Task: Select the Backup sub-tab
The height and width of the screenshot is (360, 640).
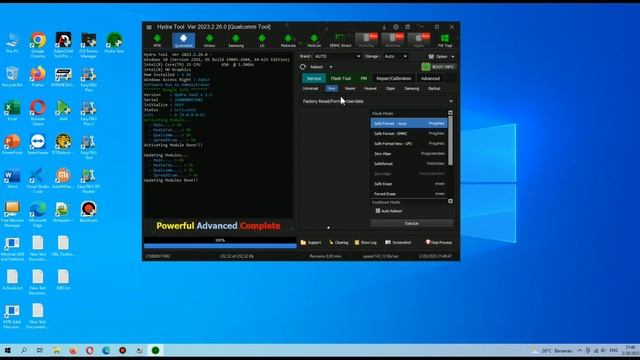Action: (x=434, y=89)
